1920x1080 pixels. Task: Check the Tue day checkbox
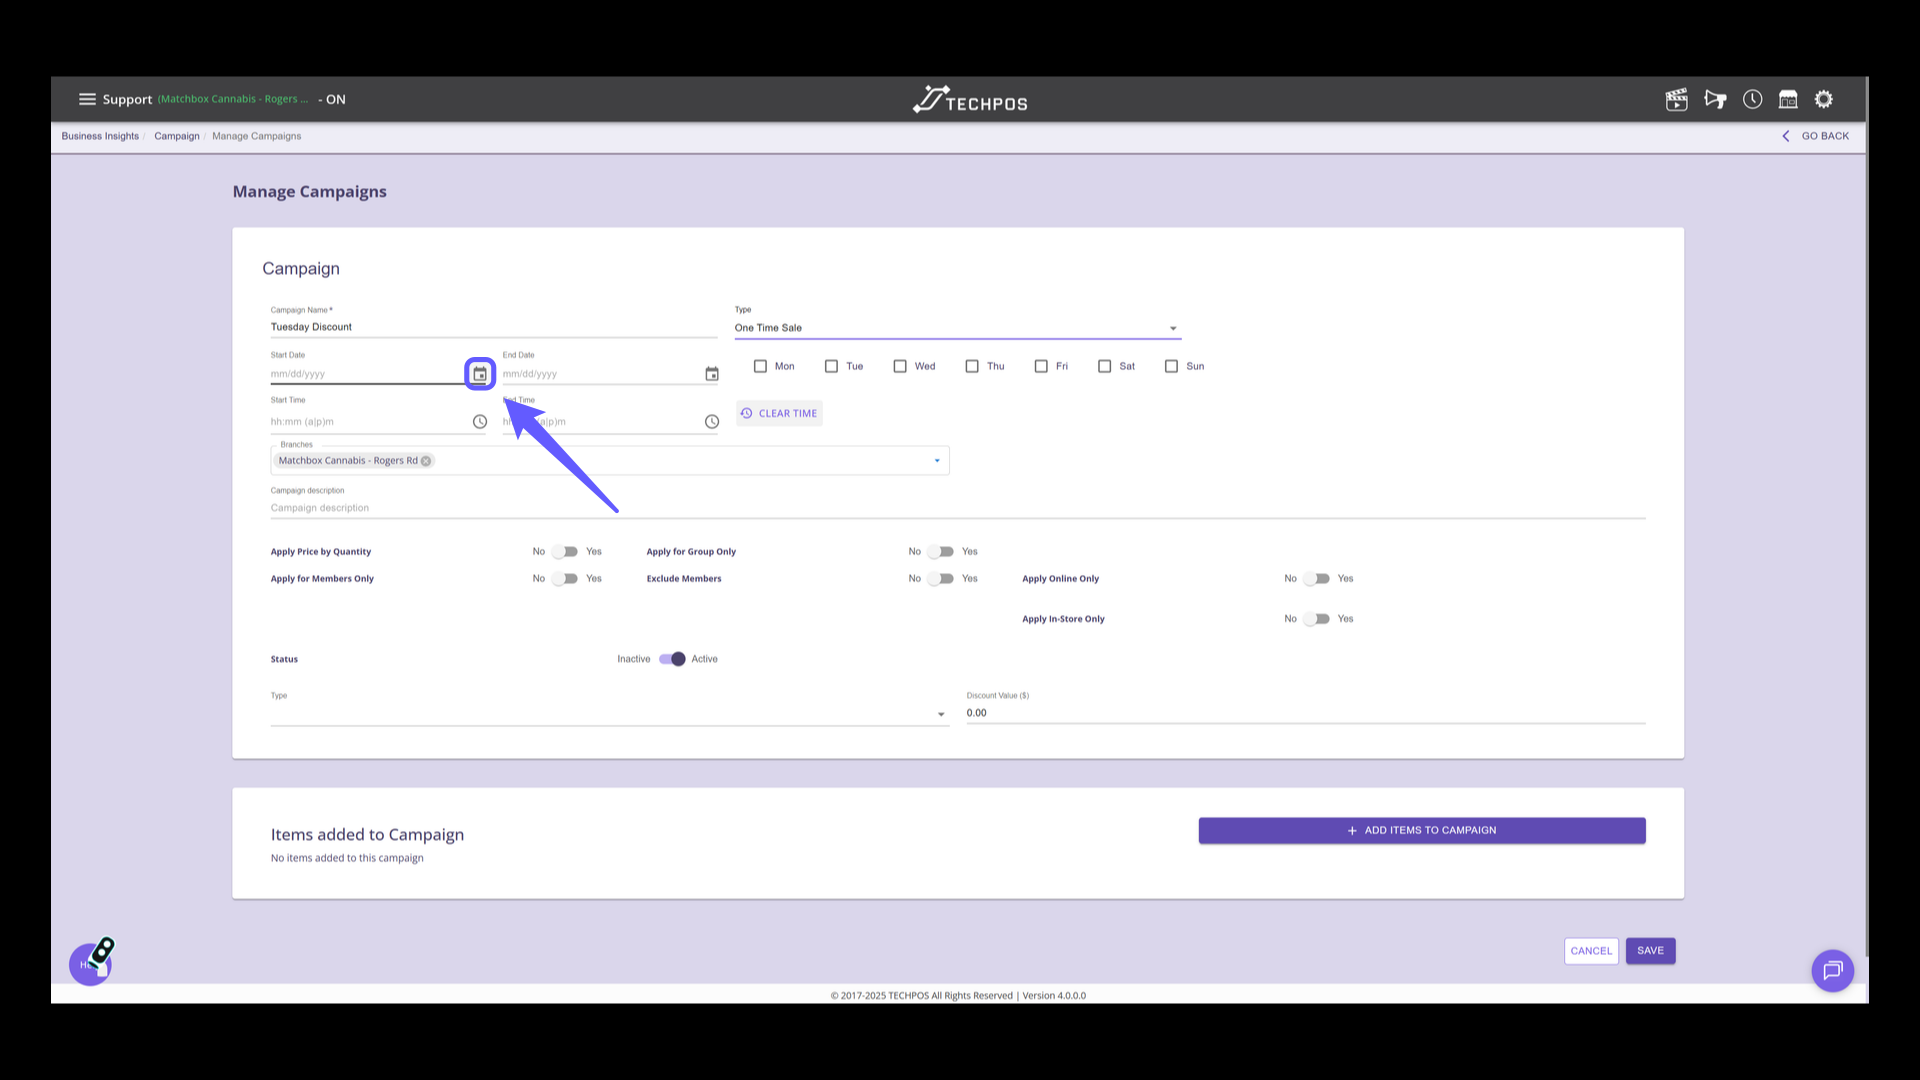[831, 366]
